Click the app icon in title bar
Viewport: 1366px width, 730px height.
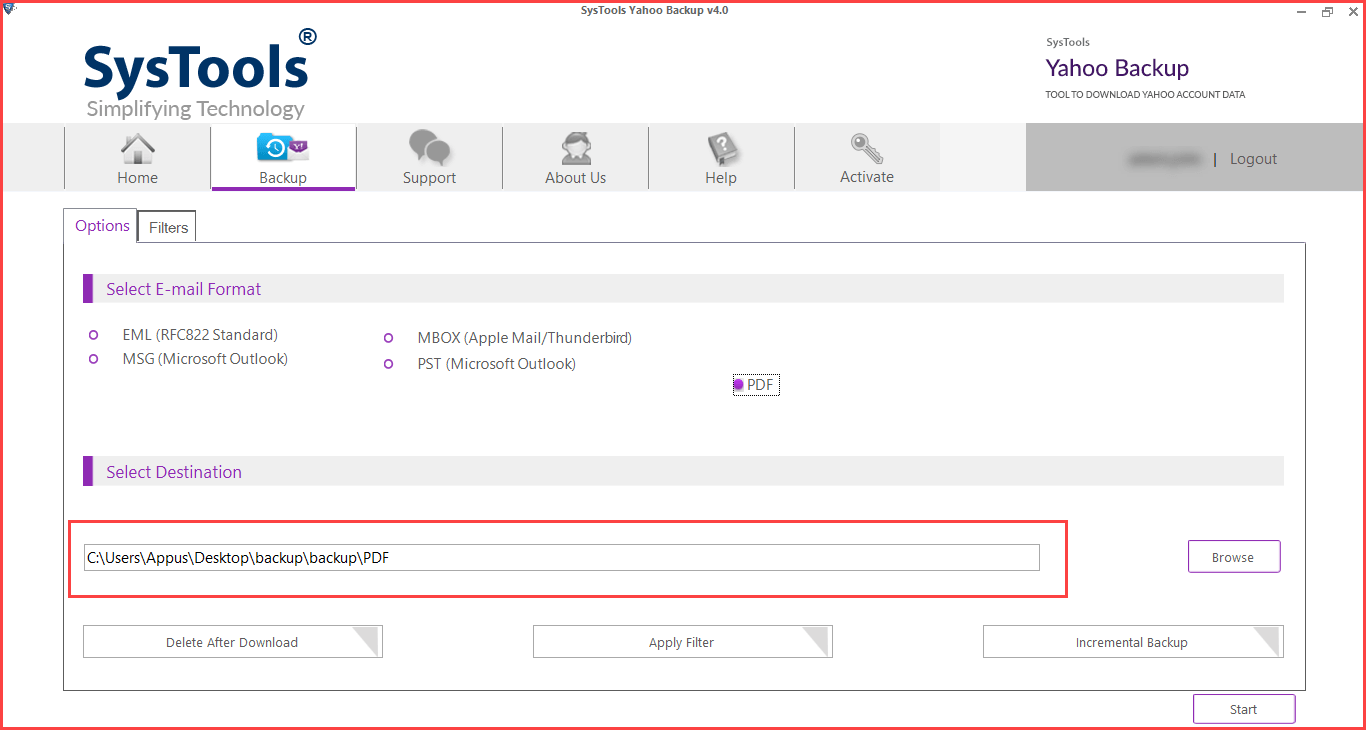point(9,10)
